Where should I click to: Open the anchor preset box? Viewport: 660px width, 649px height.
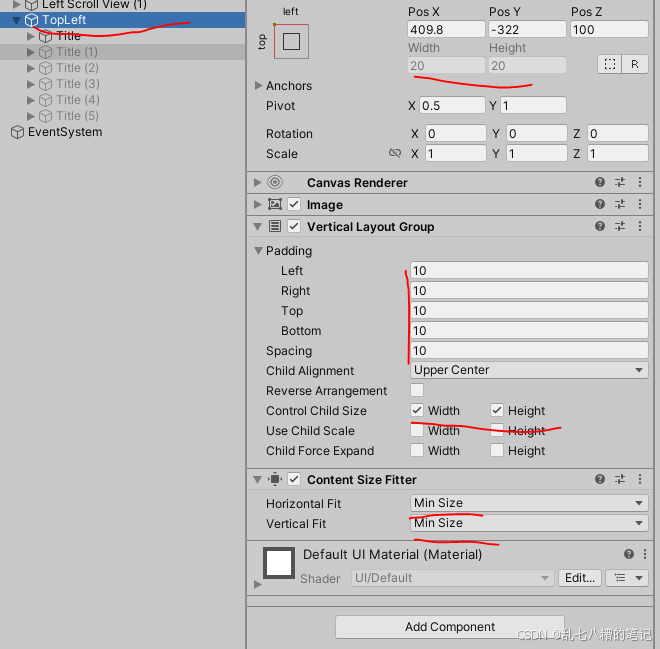[291, 41]
